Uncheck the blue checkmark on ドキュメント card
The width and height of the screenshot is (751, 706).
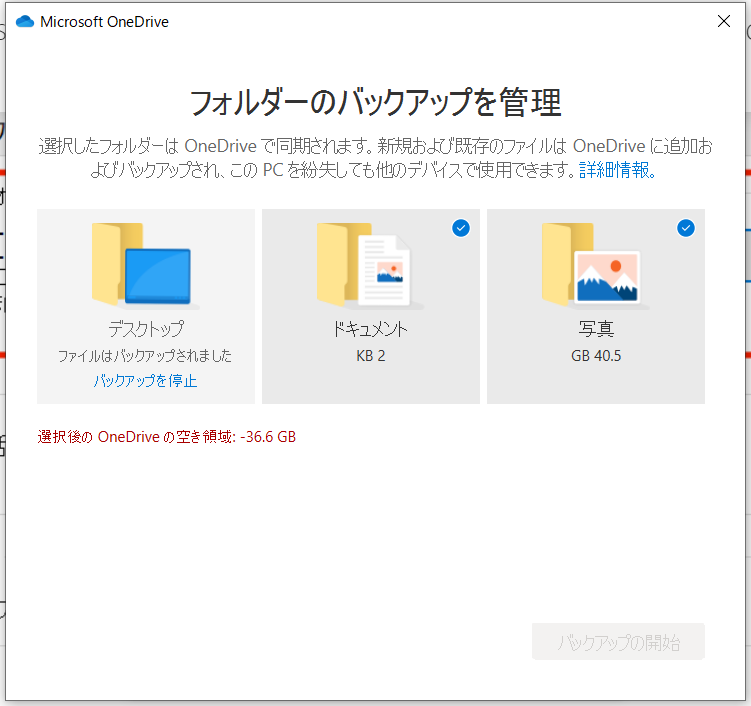pos(461,228)
